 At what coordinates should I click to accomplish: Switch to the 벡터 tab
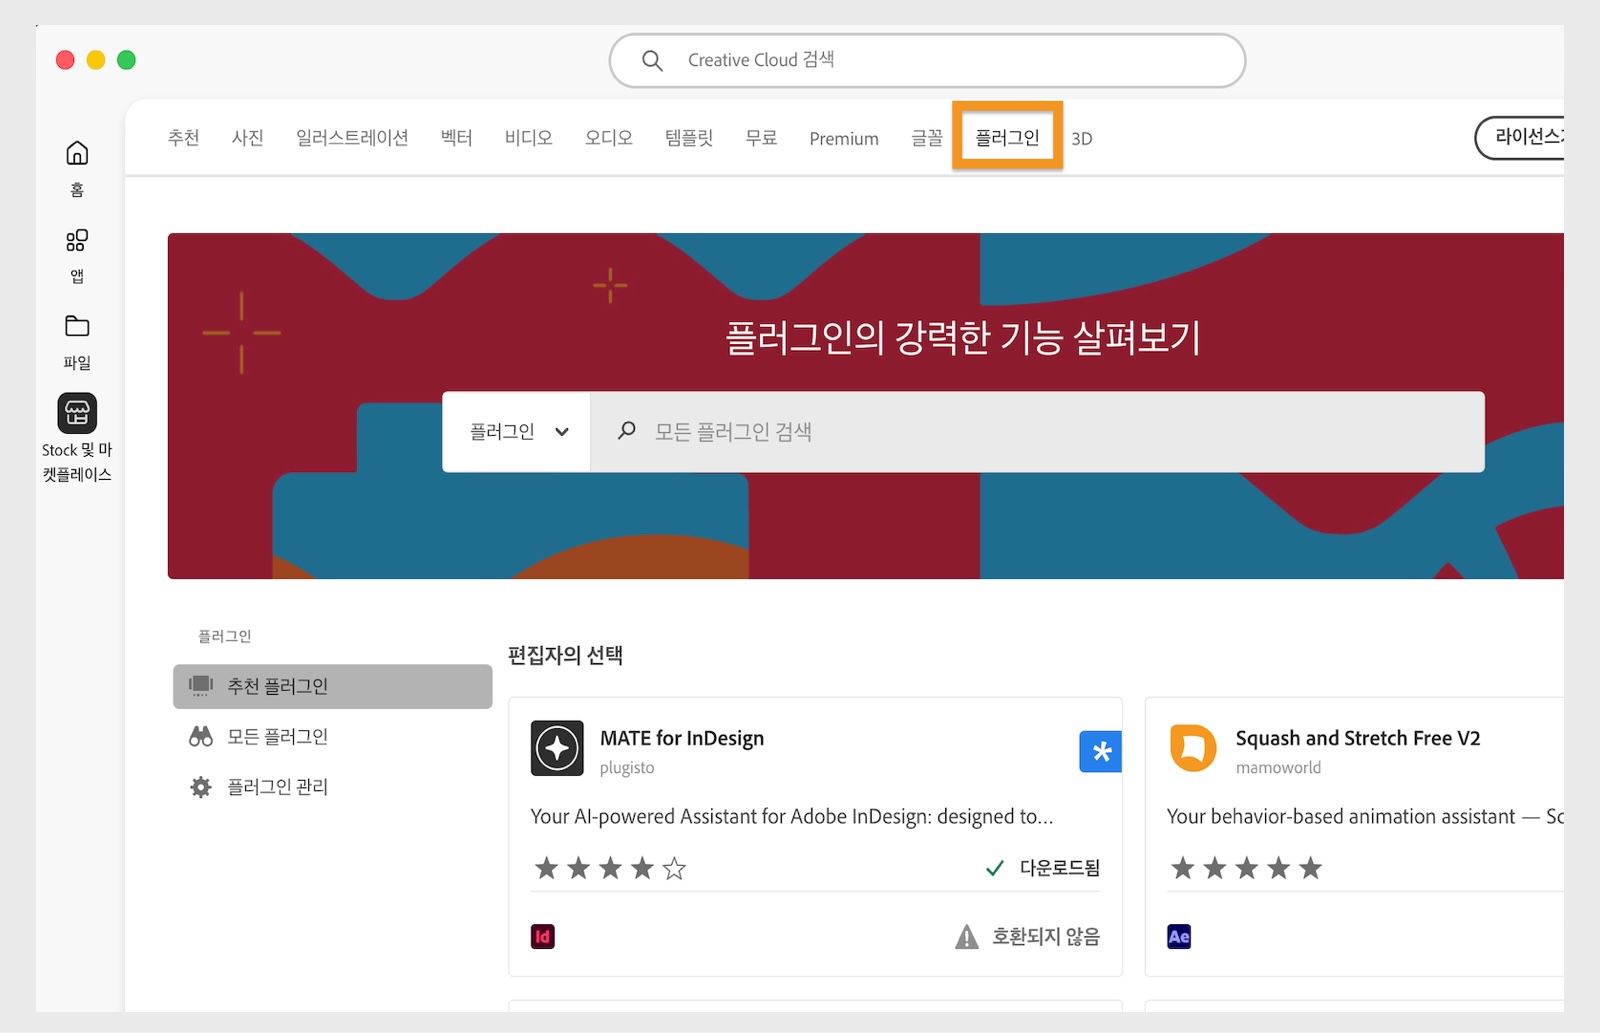tap(457, 138)
